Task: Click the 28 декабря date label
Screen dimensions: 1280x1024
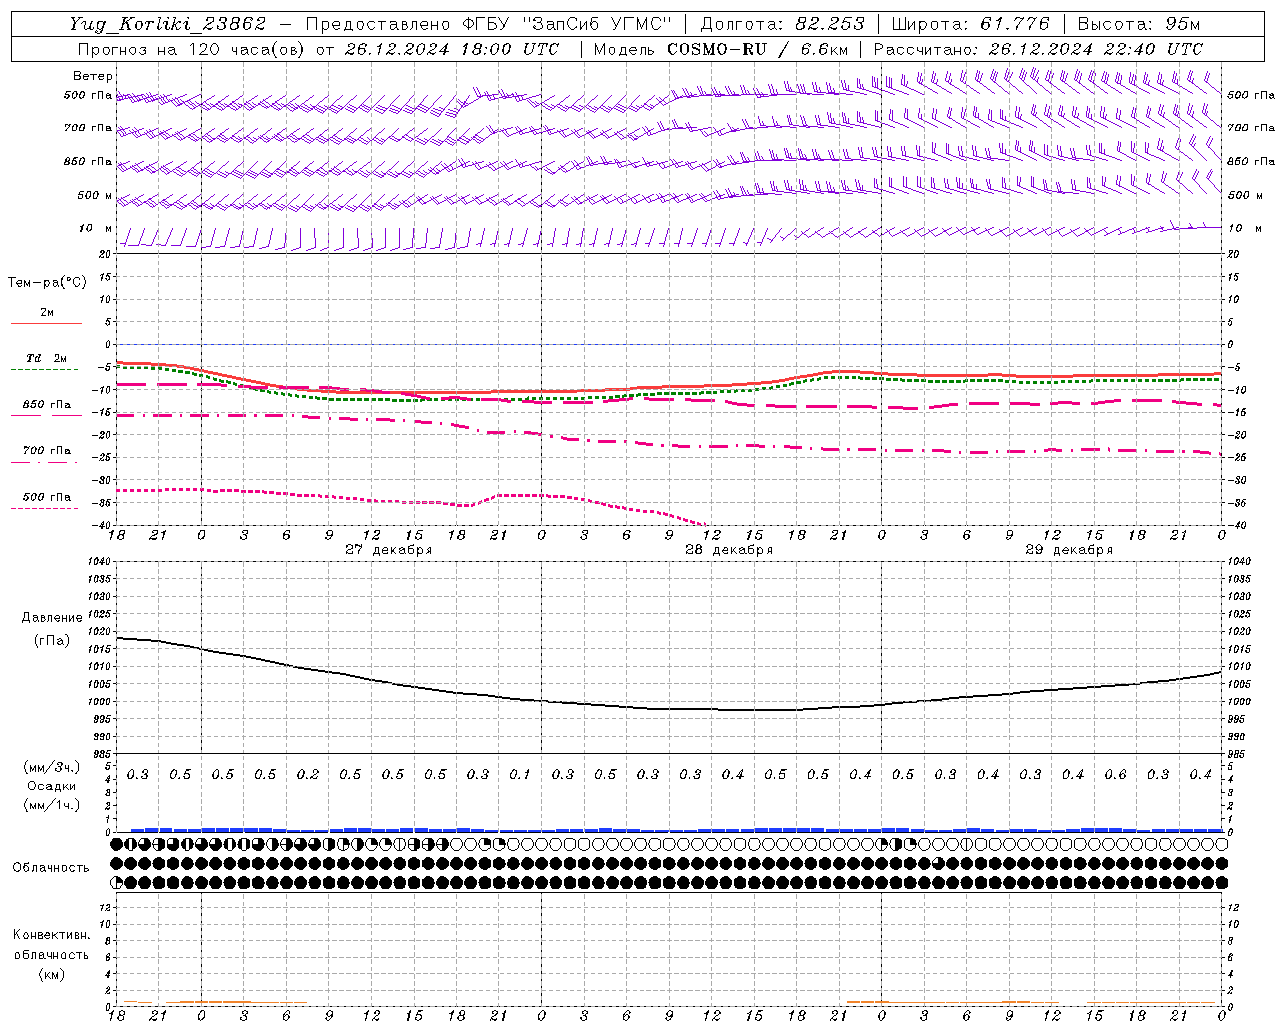Action: click(x=728, y=550)
